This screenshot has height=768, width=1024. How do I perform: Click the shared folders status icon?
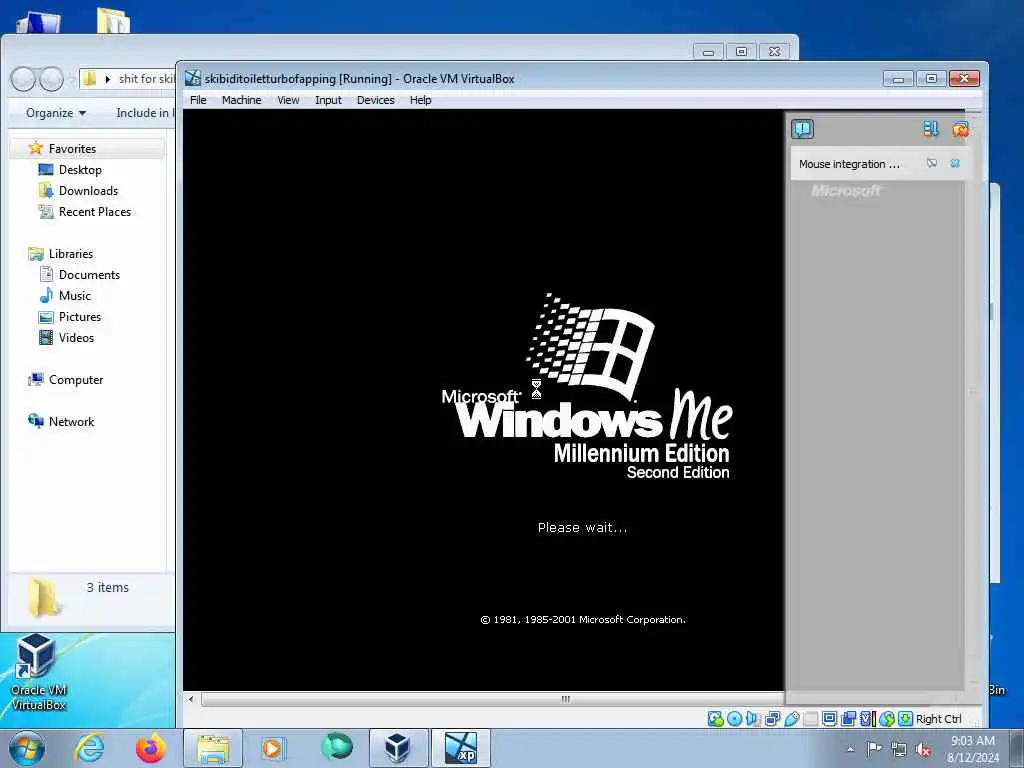(810, 719)
